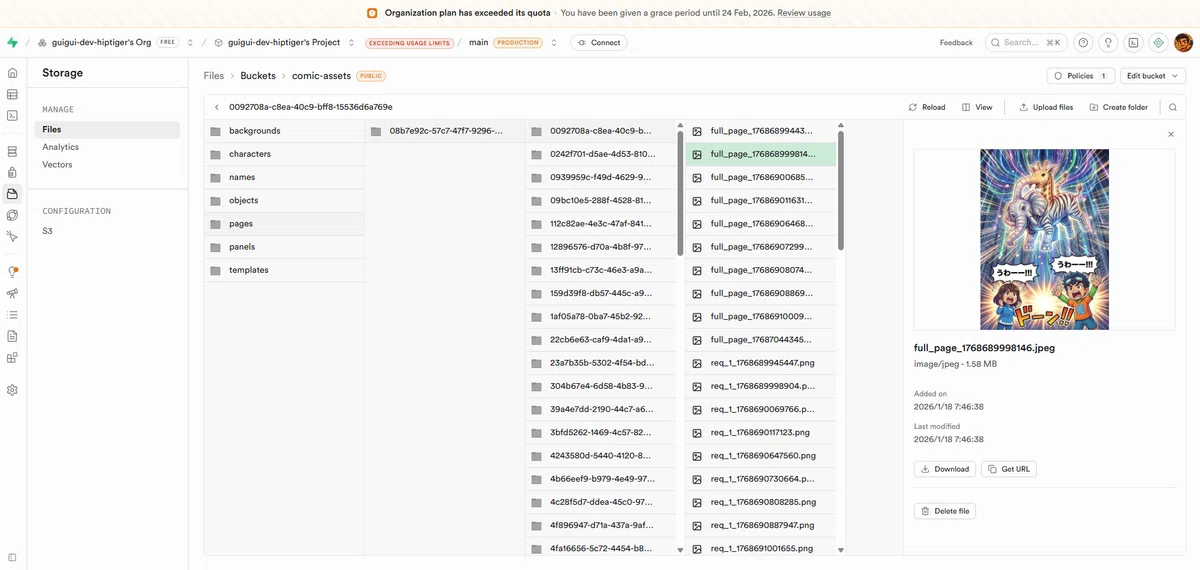Screen dimensions: 1200x570
Task: Expand the branch switcher next to PRODUCTION
Action: (554, 43)
